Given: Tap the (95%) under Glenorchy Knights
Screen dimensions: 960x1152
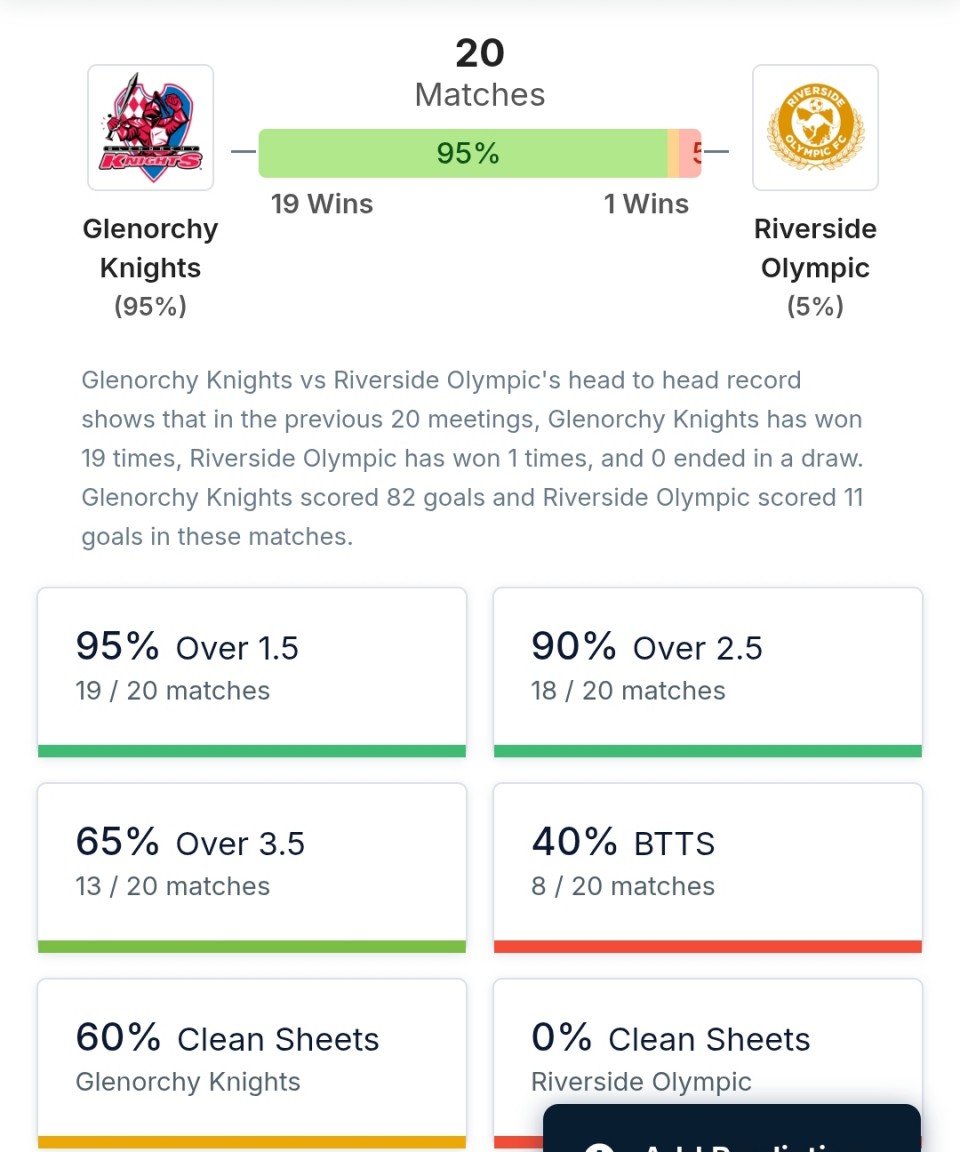Looking at the screenshot, I should pos(150,306).
